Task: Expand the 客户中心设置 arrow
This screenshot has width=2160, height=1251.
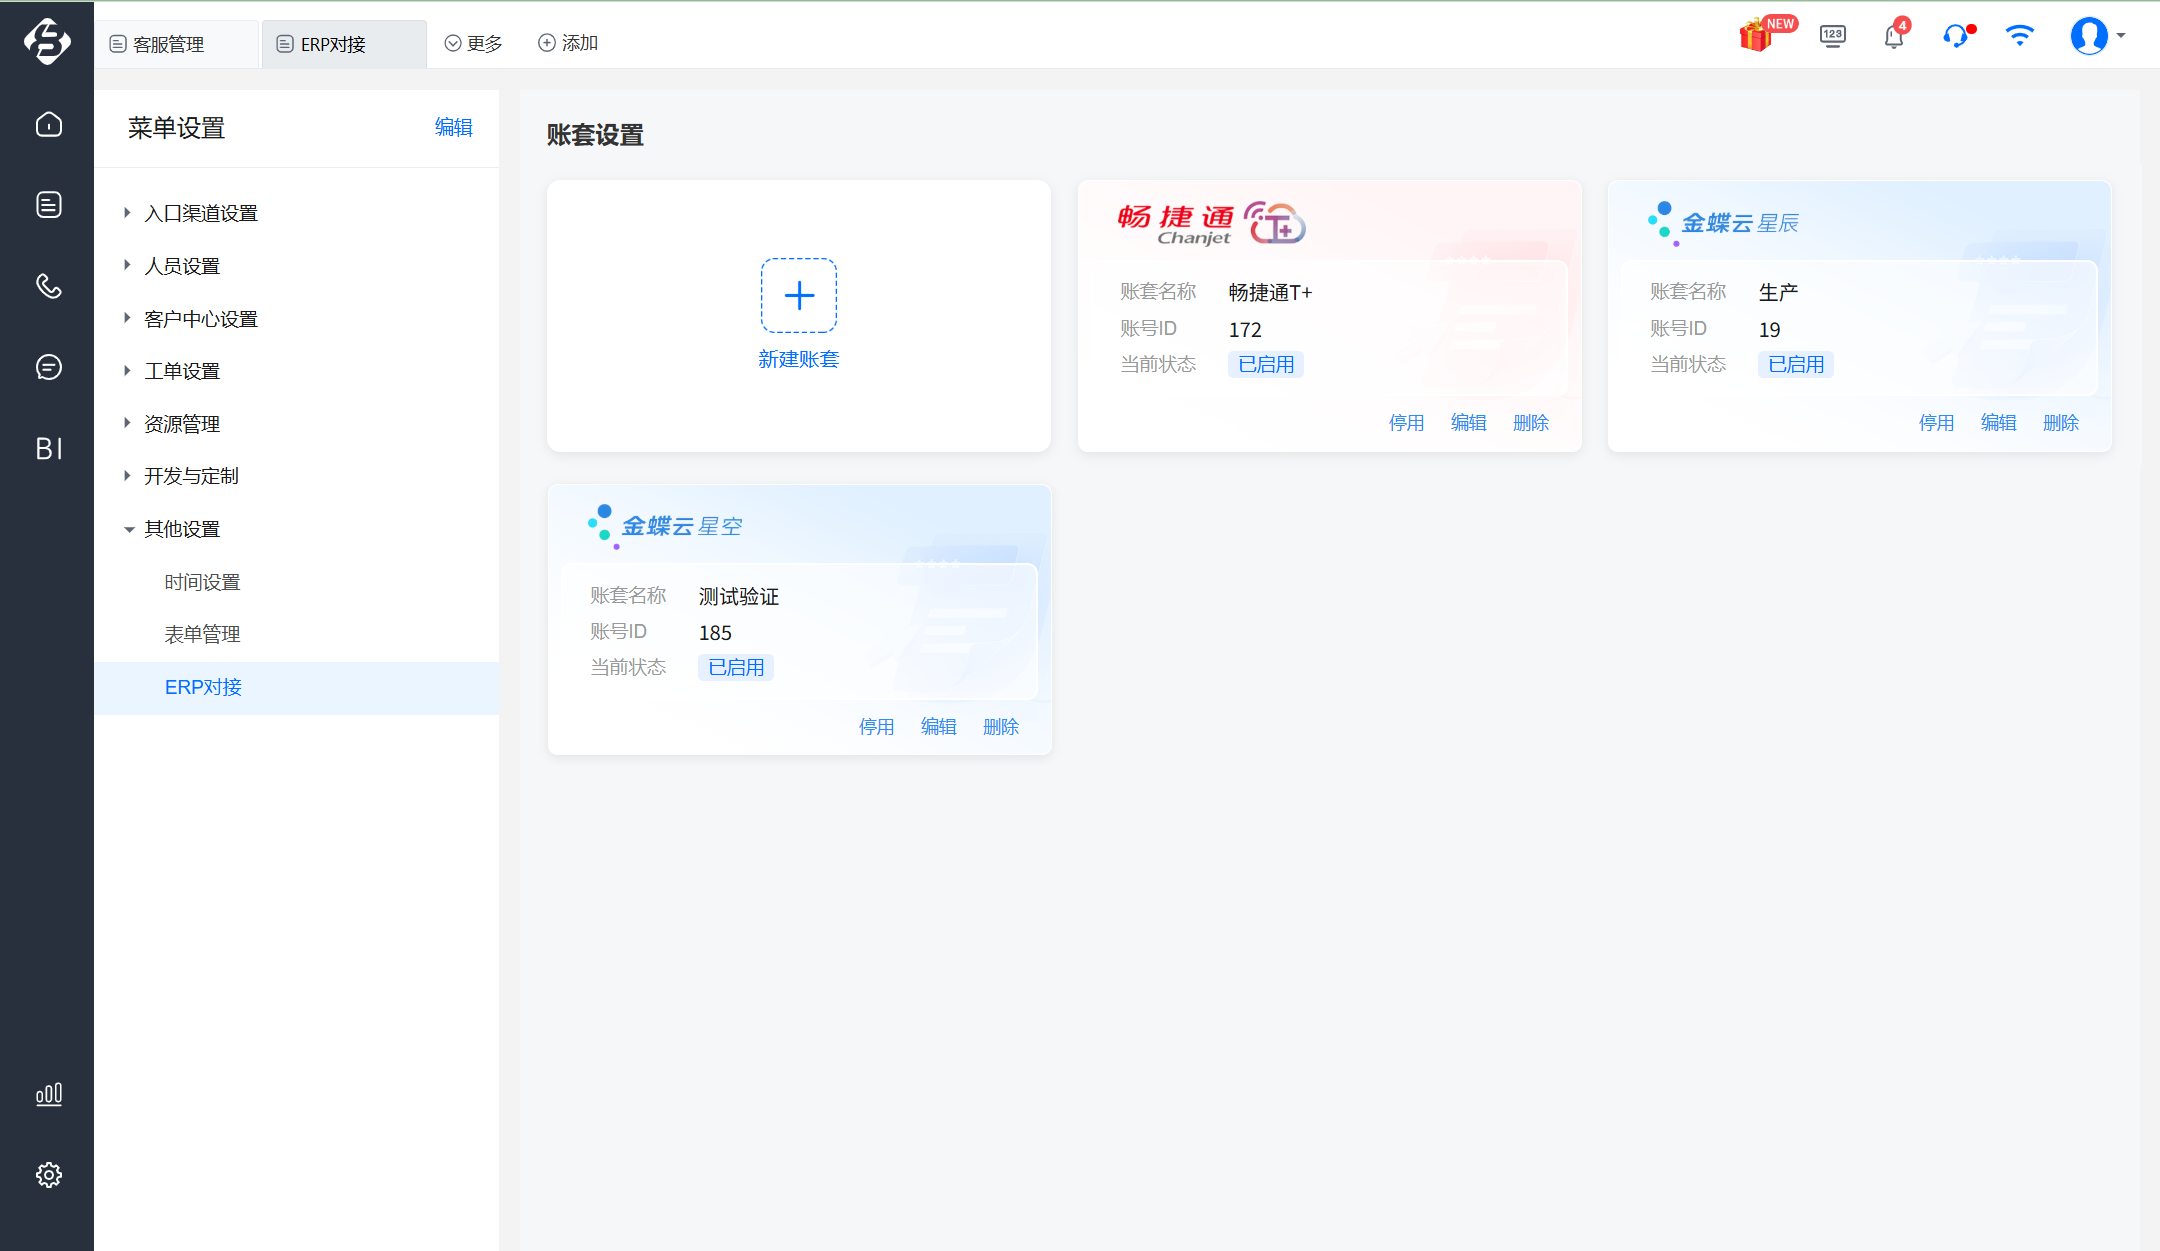Action: (127, 318)
